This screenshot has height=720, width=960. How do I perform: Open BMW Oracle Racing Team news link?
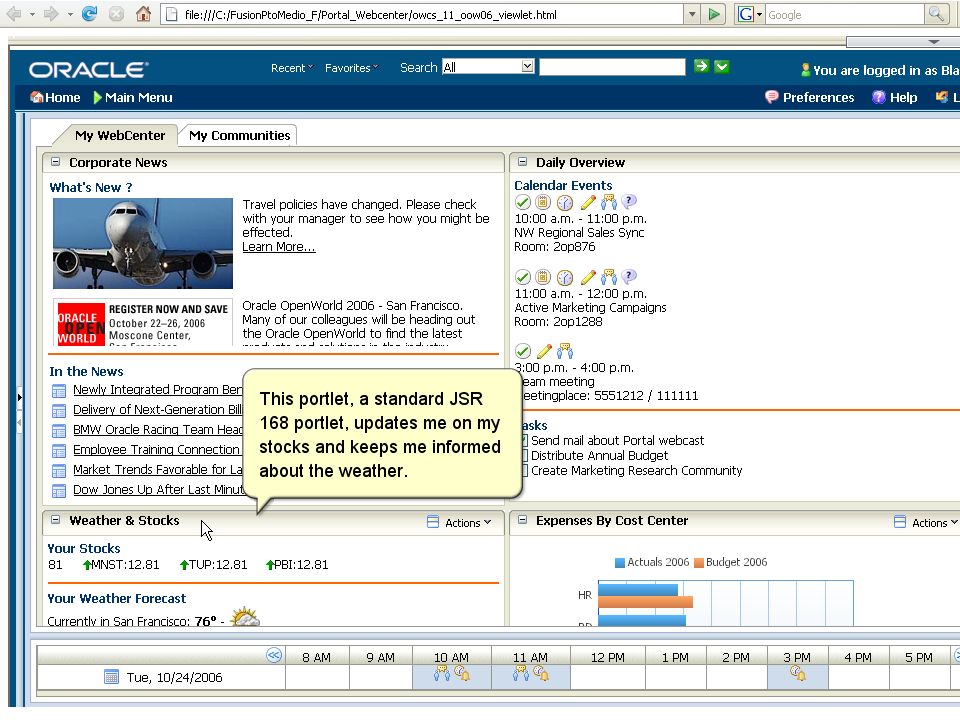tap(157, 430)
